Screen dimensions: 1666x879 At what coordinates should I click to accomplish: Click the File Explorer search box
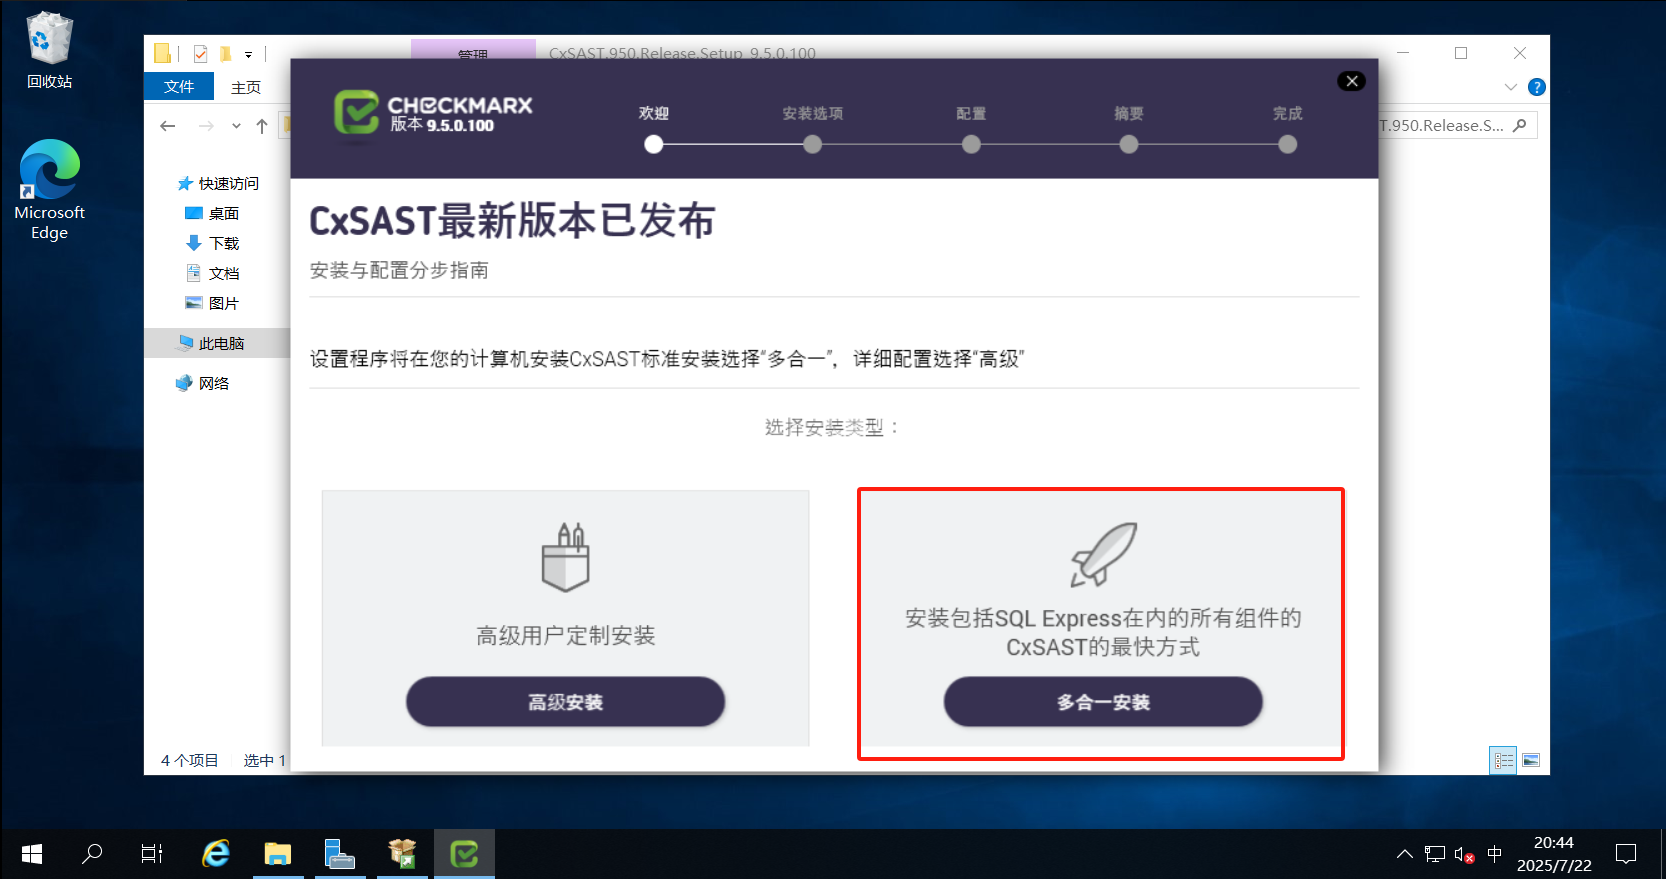click(x=1456, y=125)
